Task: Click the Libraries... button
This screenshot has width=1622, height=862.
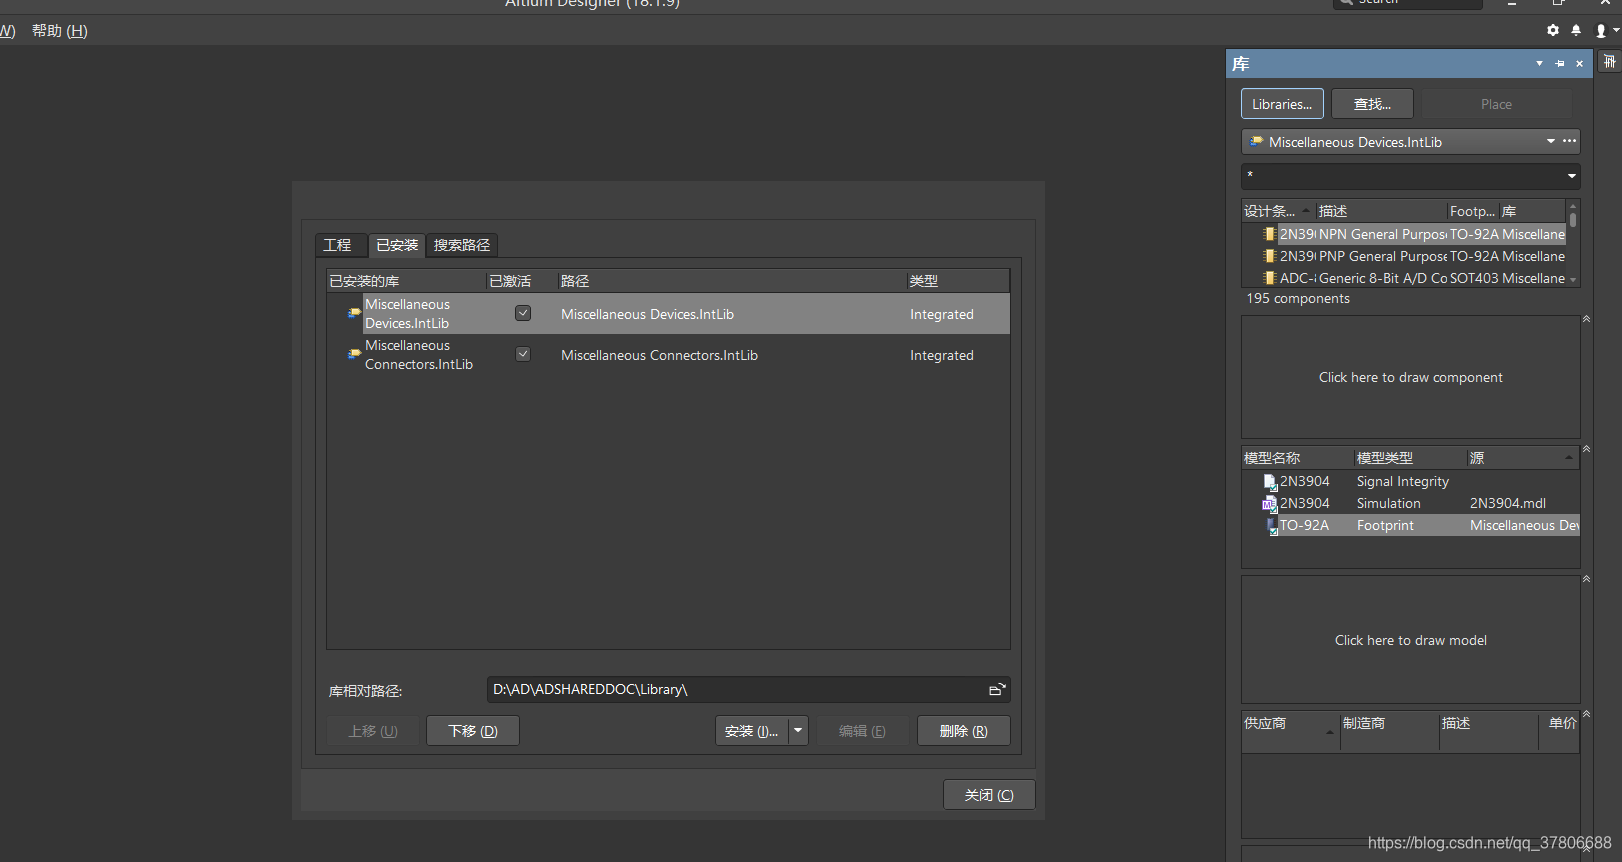Action: click(1282, 104)
